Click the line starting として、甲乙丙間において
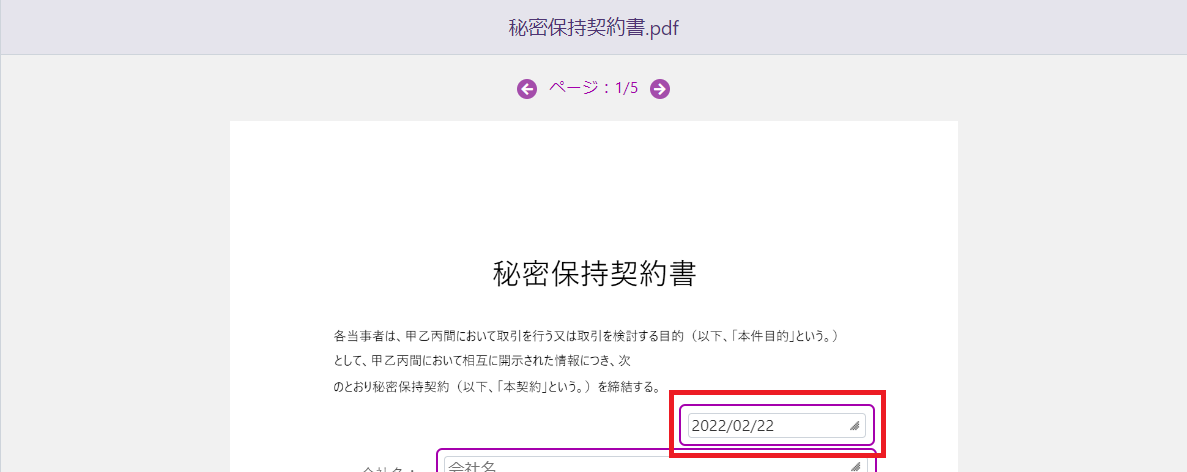Image resolution: width=1187 pixels, height=472 pixels. point(482,361)
